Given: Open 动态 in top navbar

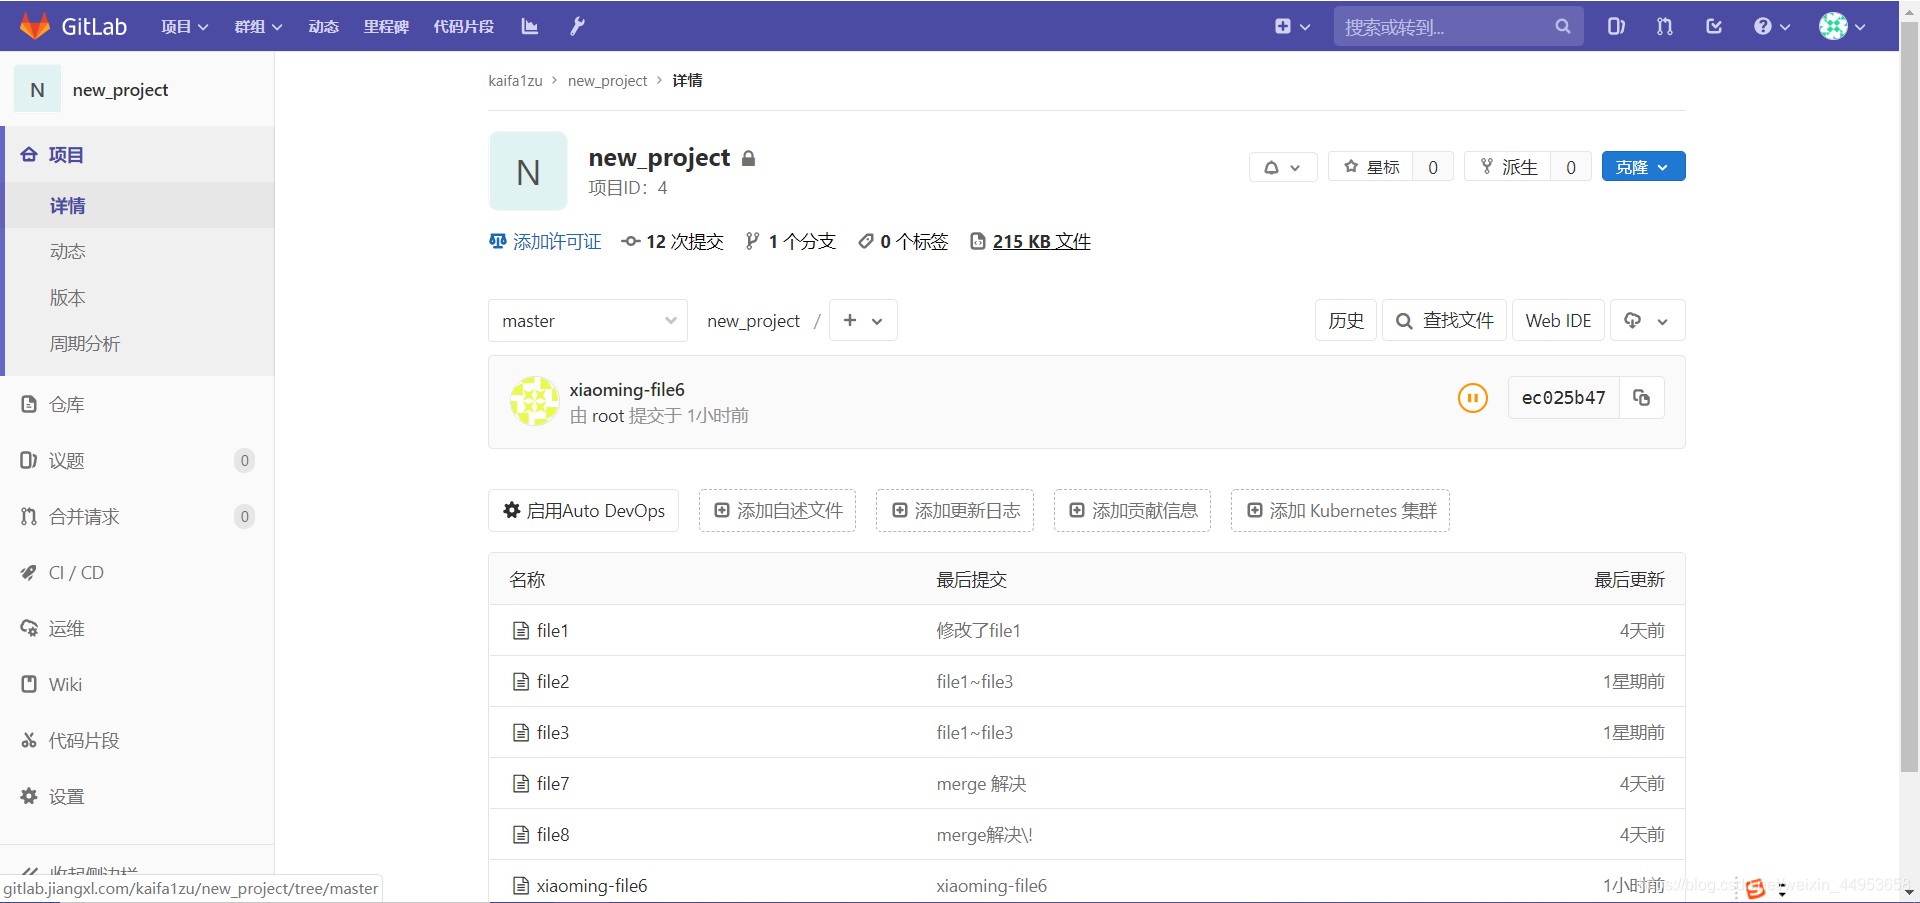Looking at the screenshot, I should (x=324, y=27).
